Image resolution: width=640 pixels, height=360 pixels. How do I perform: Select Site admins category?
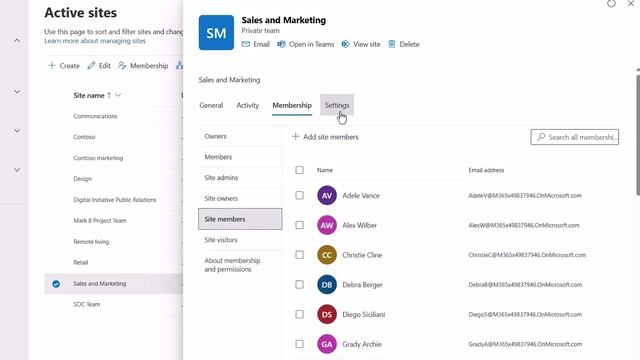tap(240, 178)
